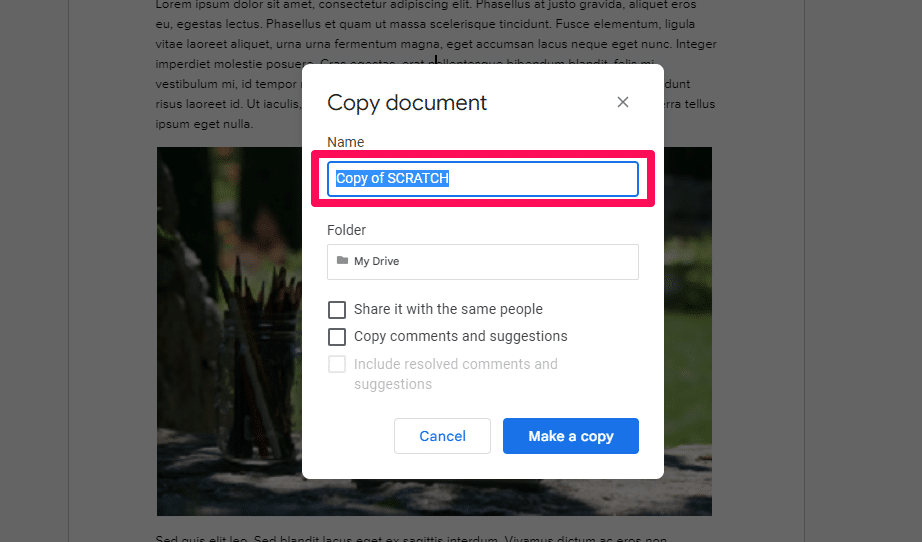The width and height of the screenshot is (922, 542).
Task: Click the "Name" label above the text field
Action: point(346,142)
